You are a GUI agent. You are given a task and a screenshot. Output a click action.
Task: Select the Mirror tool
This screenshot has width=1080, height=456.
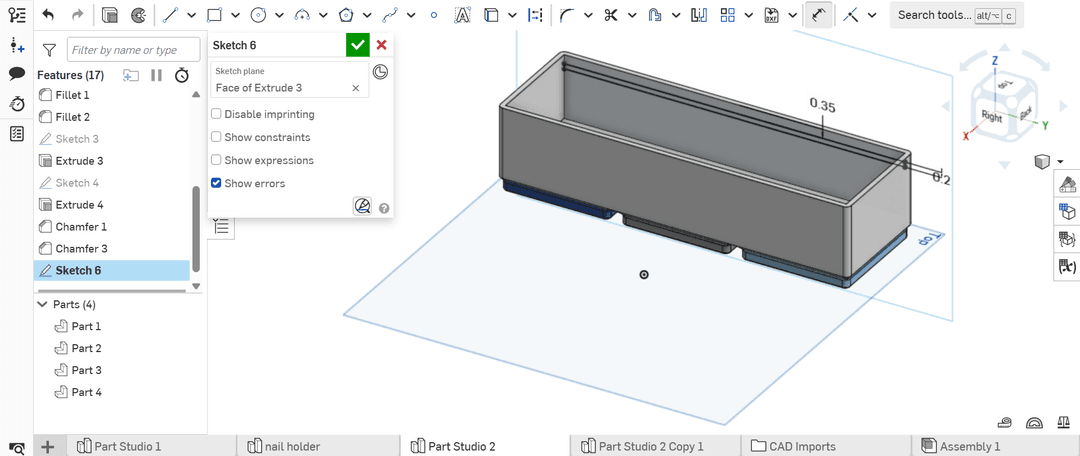[699, 14]
